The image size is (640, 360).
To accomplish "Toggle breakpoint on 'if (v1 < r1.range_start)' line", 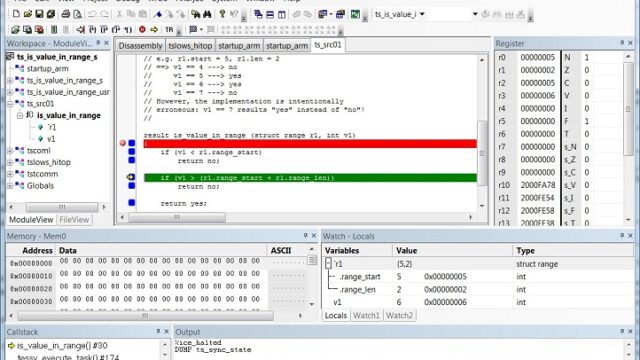I will click(x=131, y=151).
